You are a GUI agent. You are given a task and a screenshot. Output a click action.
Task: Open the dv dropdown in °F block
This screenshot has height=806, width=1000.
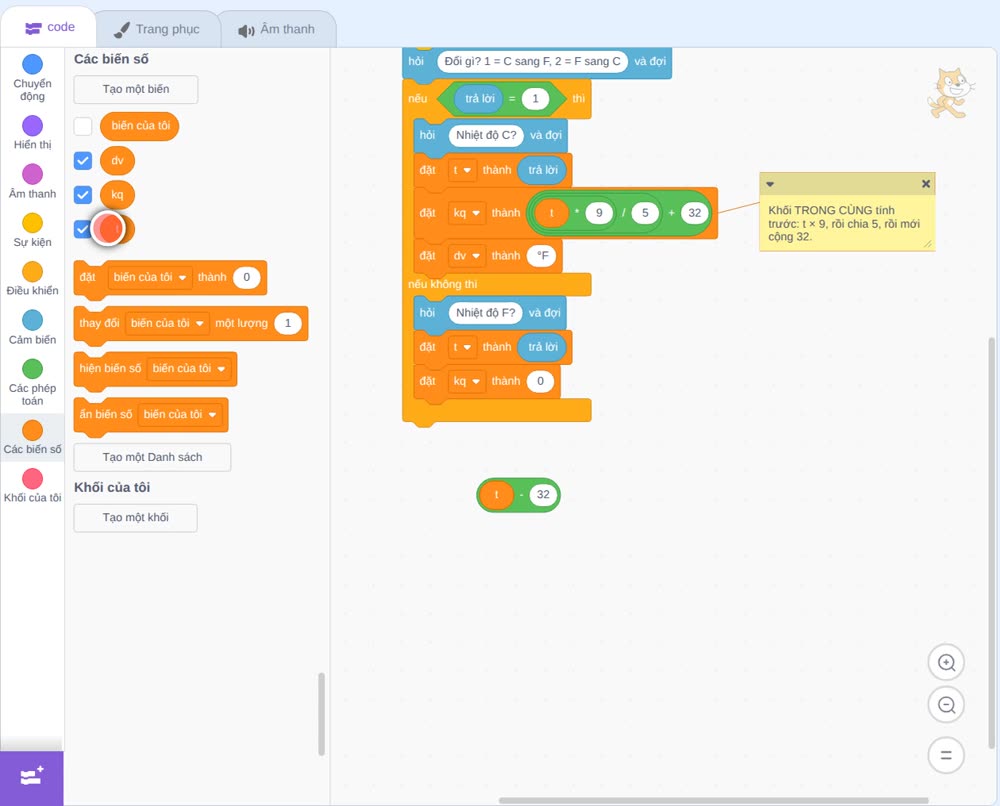coord(466,256)
